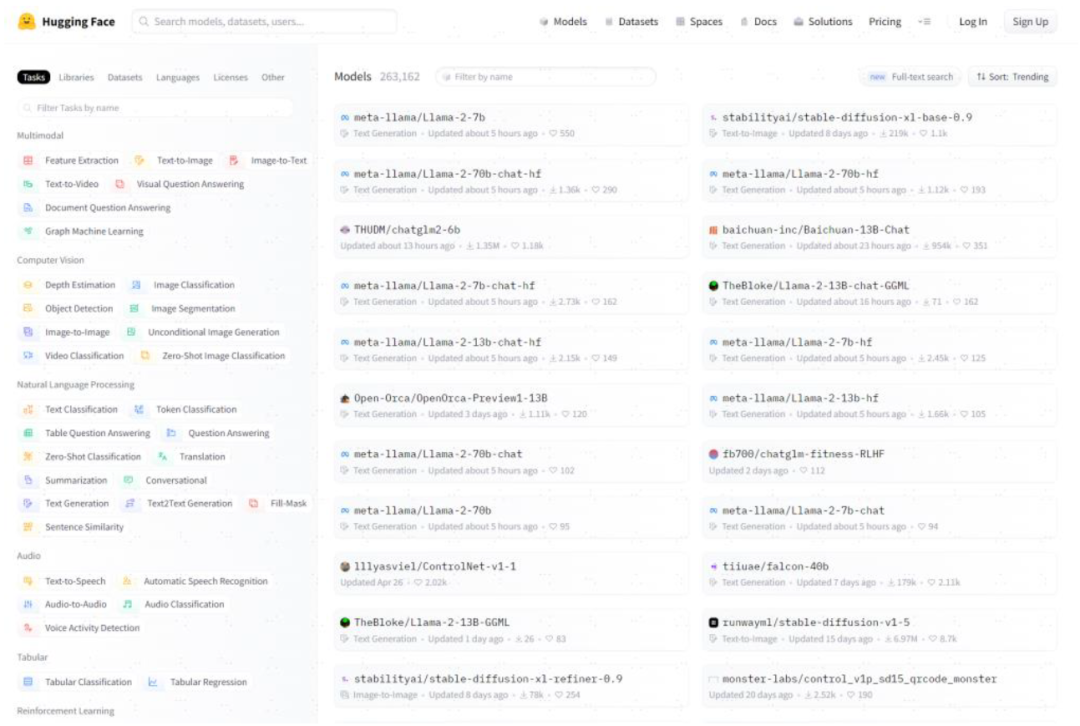Image resolution: width=1080 pixels, height=726 pixels.
Task: Select the Table Question Answering icon
Action: tap(28, 433)
